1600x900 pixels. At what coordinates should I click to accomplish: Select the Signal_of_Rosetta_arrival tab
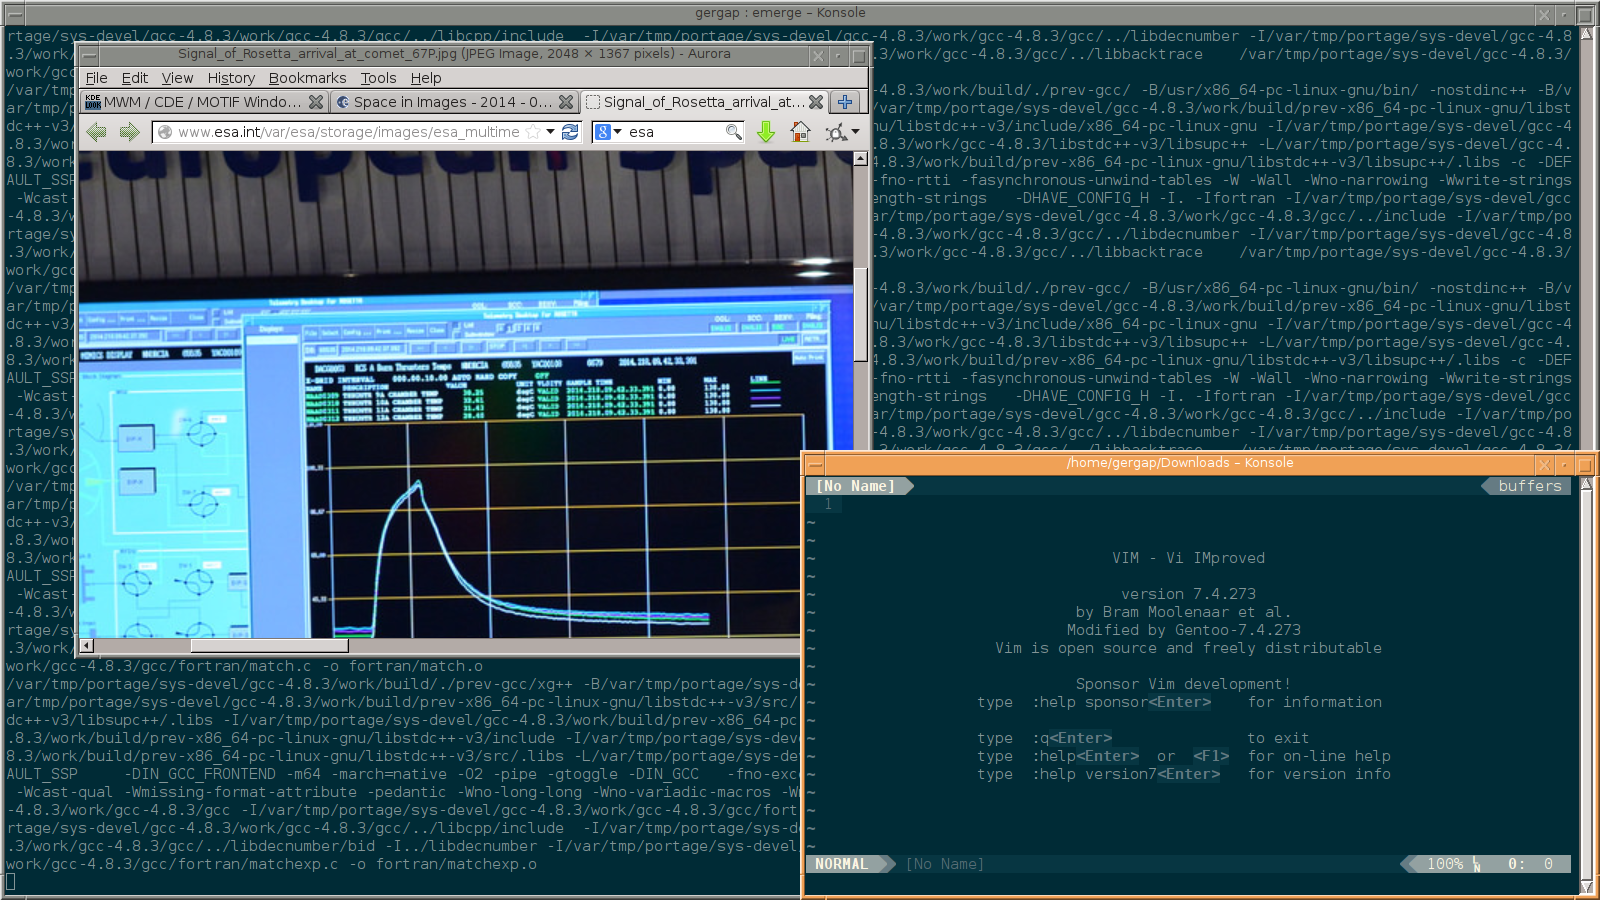704,102
